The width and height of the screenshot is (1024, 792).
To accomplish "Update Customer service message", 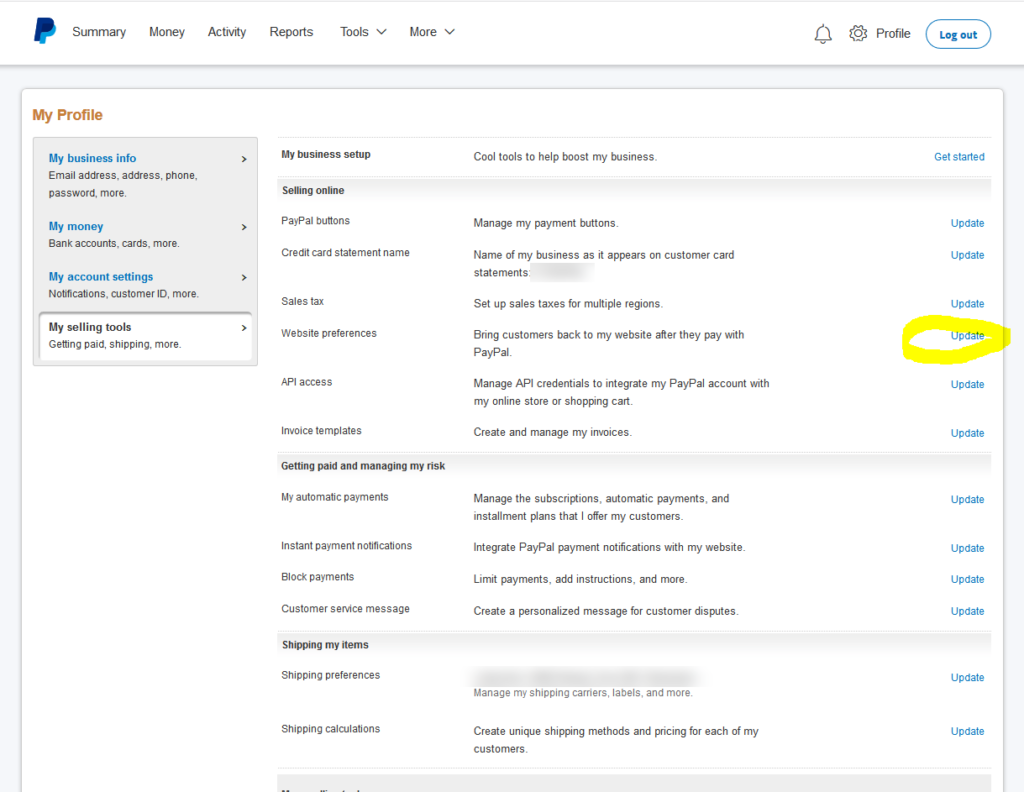I will coord(967,611).
